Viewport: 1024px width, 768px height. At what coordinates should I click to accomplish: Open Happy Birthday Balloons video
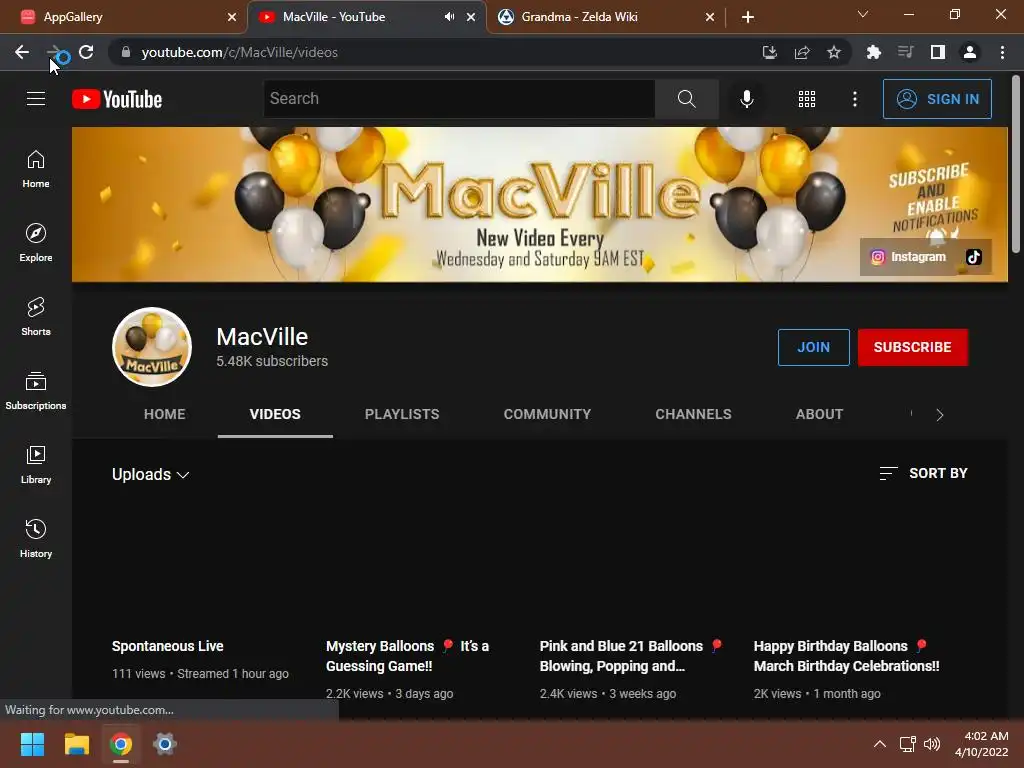(x=846, y=656)
